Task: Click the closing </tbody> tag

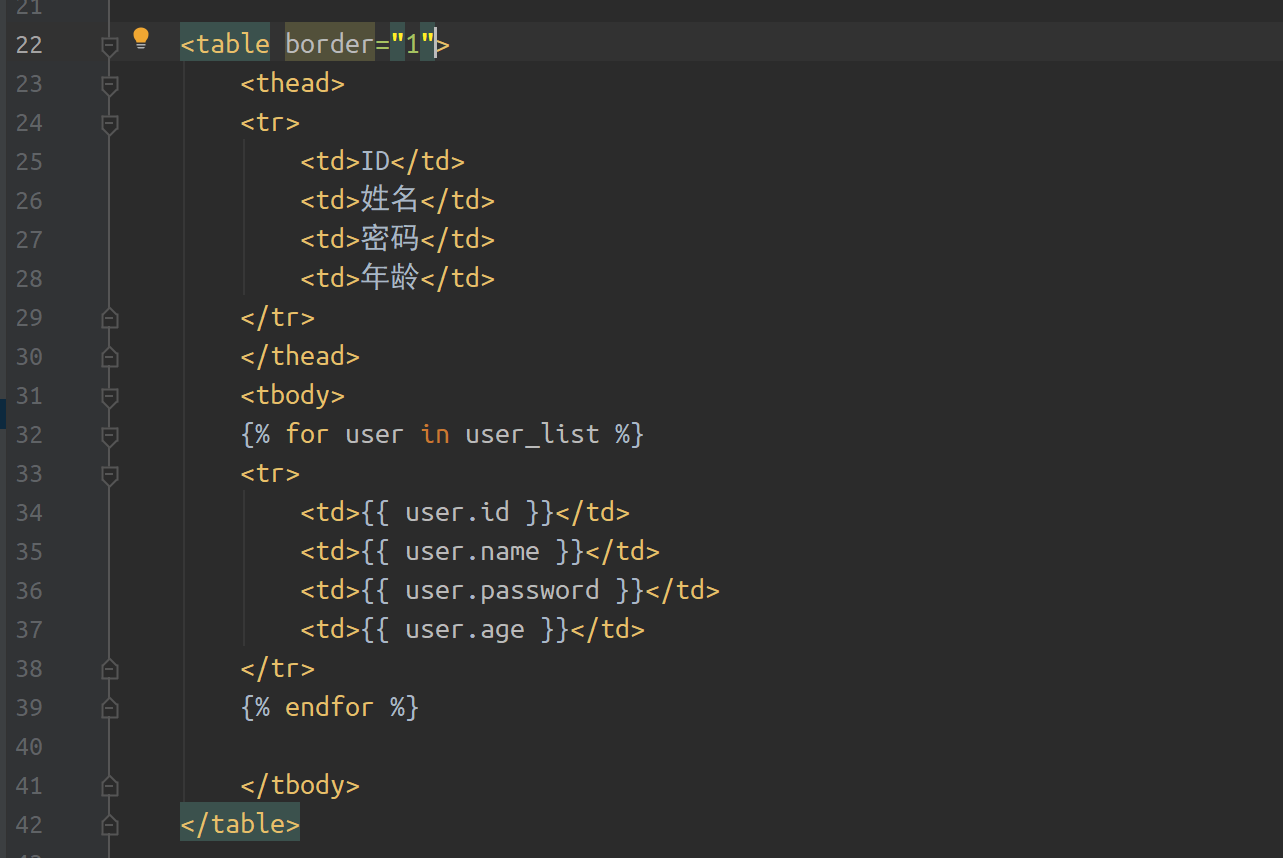Action: (x=300, y=786)
